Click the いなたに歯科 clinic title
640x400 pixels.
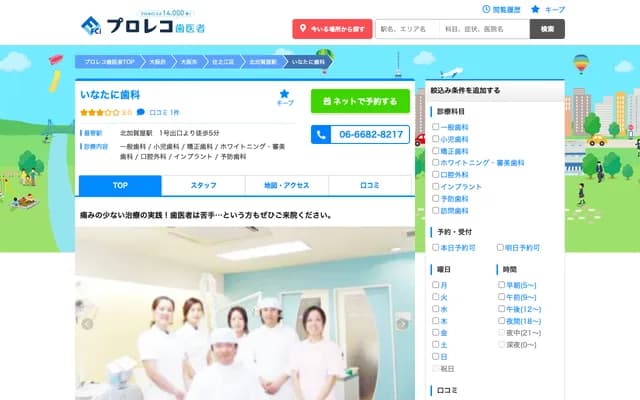coord(110,95)
